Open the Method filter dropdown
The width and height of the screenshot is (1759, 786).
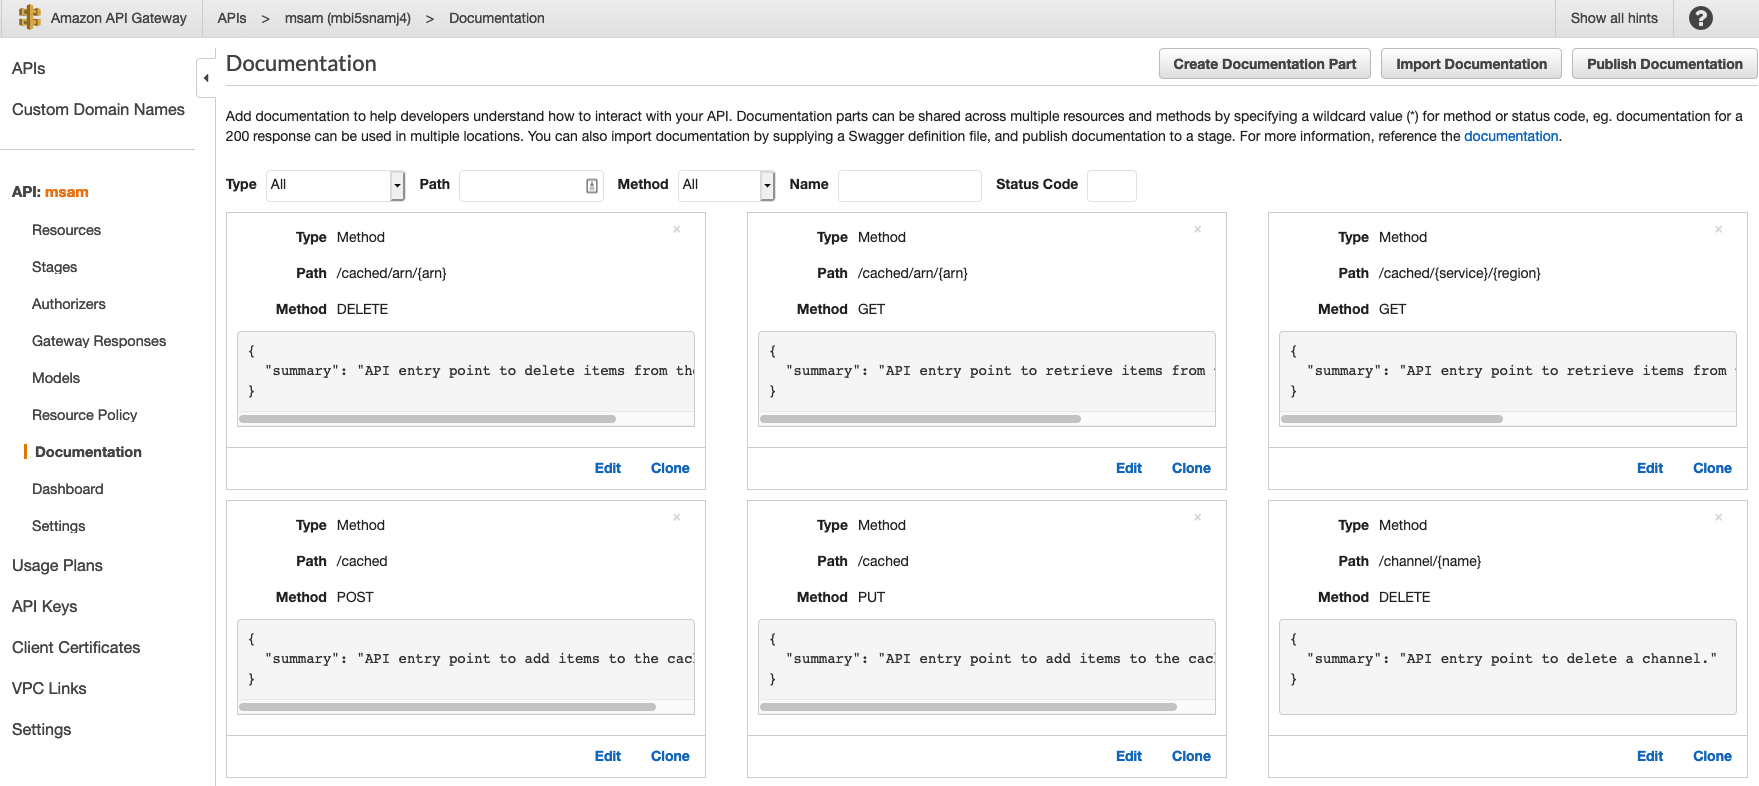point(726,185)
